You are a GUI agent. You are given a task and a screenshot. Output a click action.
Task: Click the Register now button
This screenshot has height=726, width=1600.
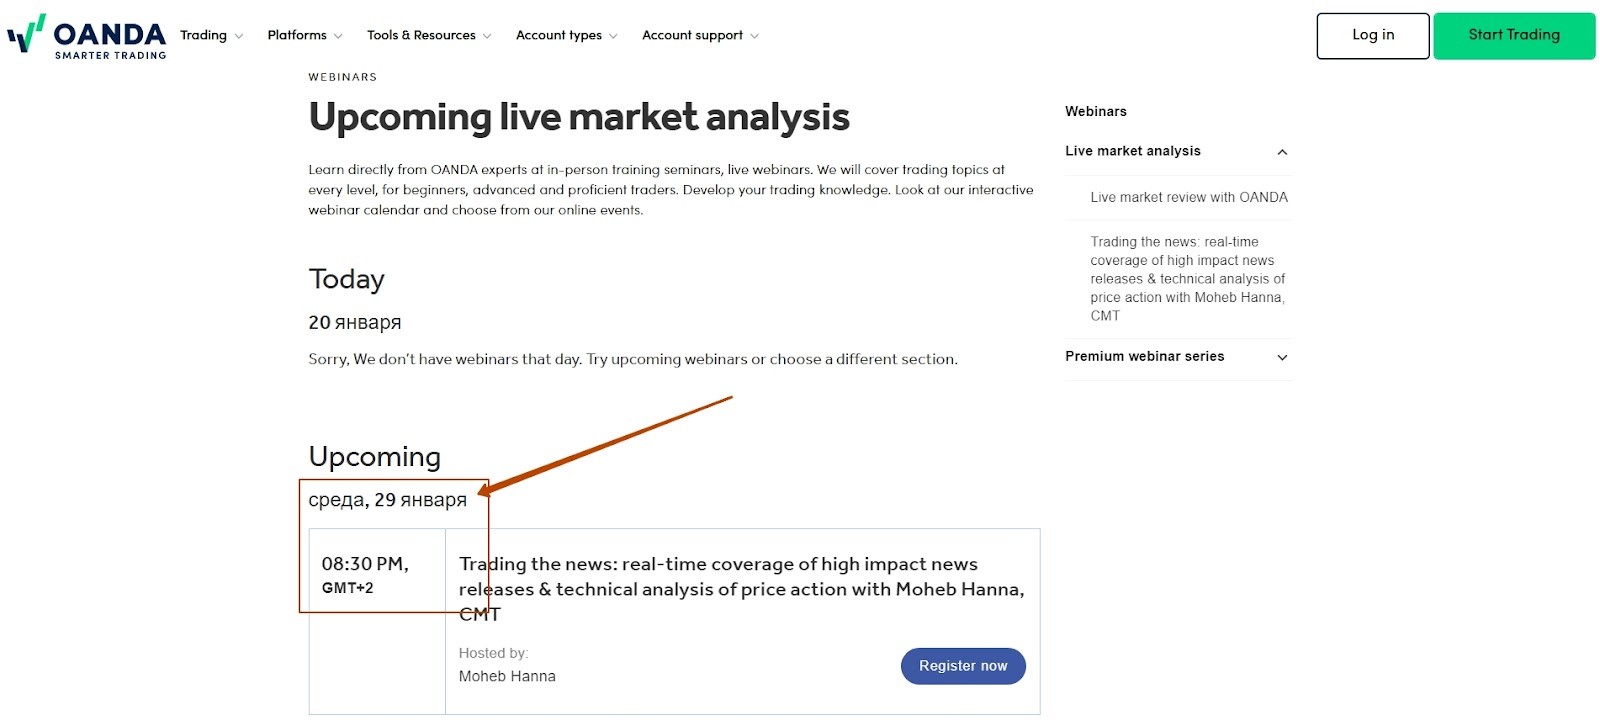(x=963, y=666)
